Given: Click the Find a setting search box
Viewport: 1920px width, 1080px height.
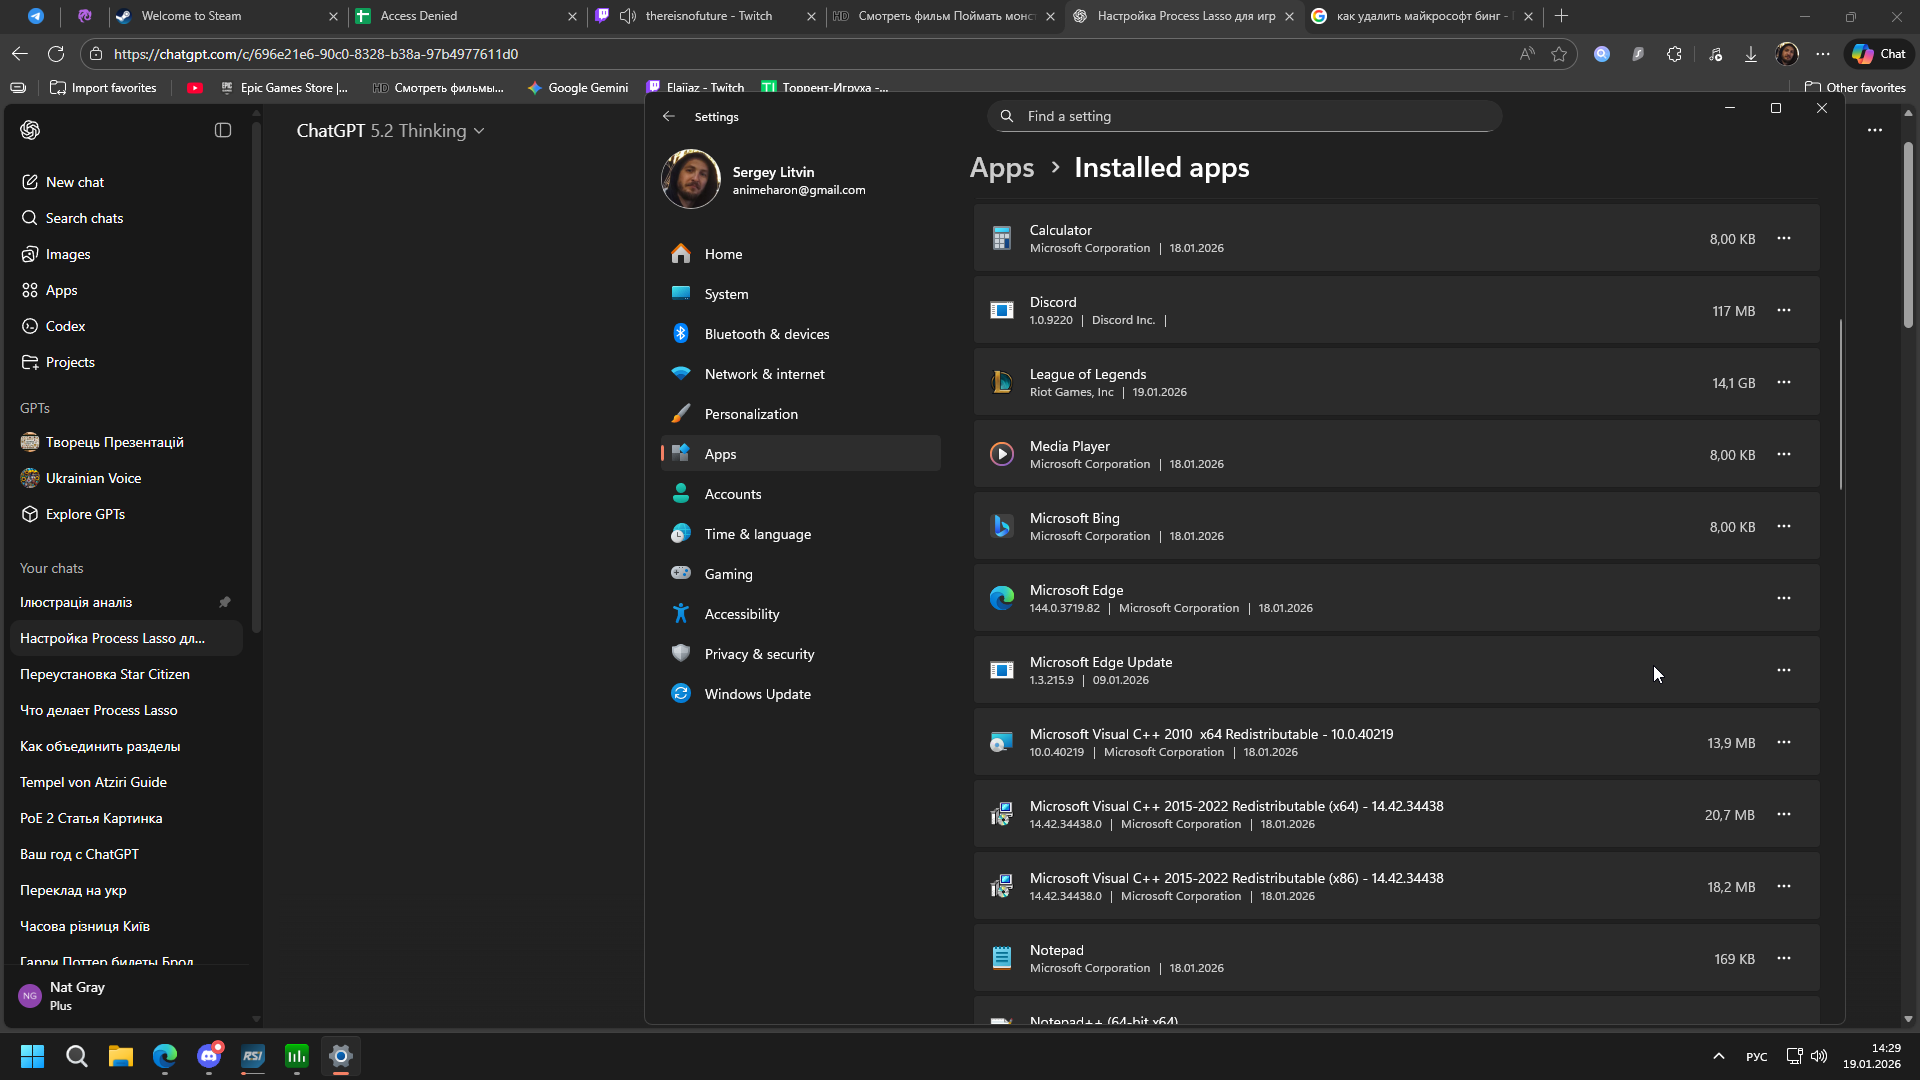Looking at the screenshot, I should 1244,116.
